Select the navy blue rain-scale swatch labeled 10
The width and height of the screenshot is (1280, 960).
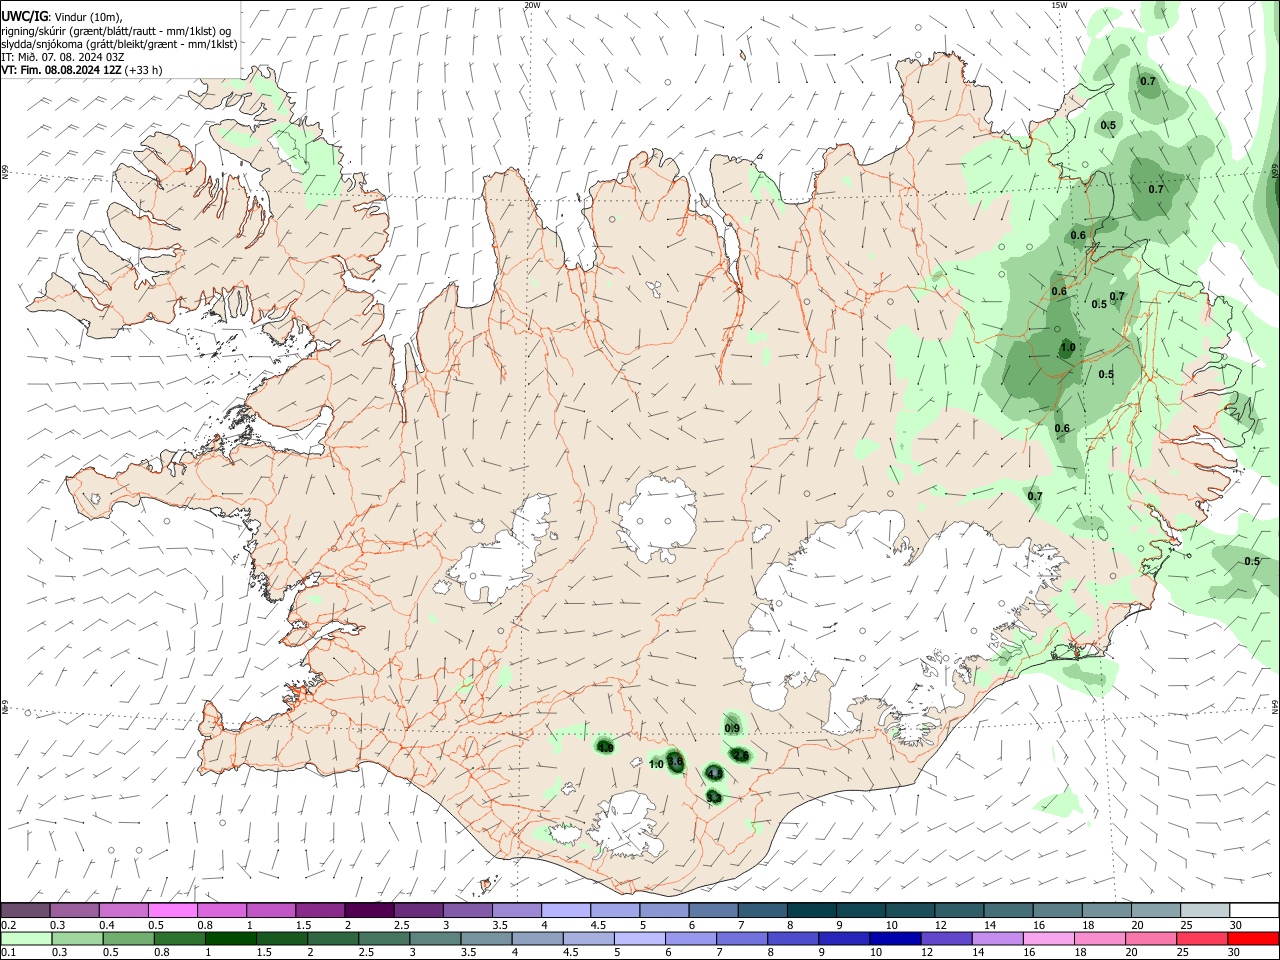click(x=896, y=938)
